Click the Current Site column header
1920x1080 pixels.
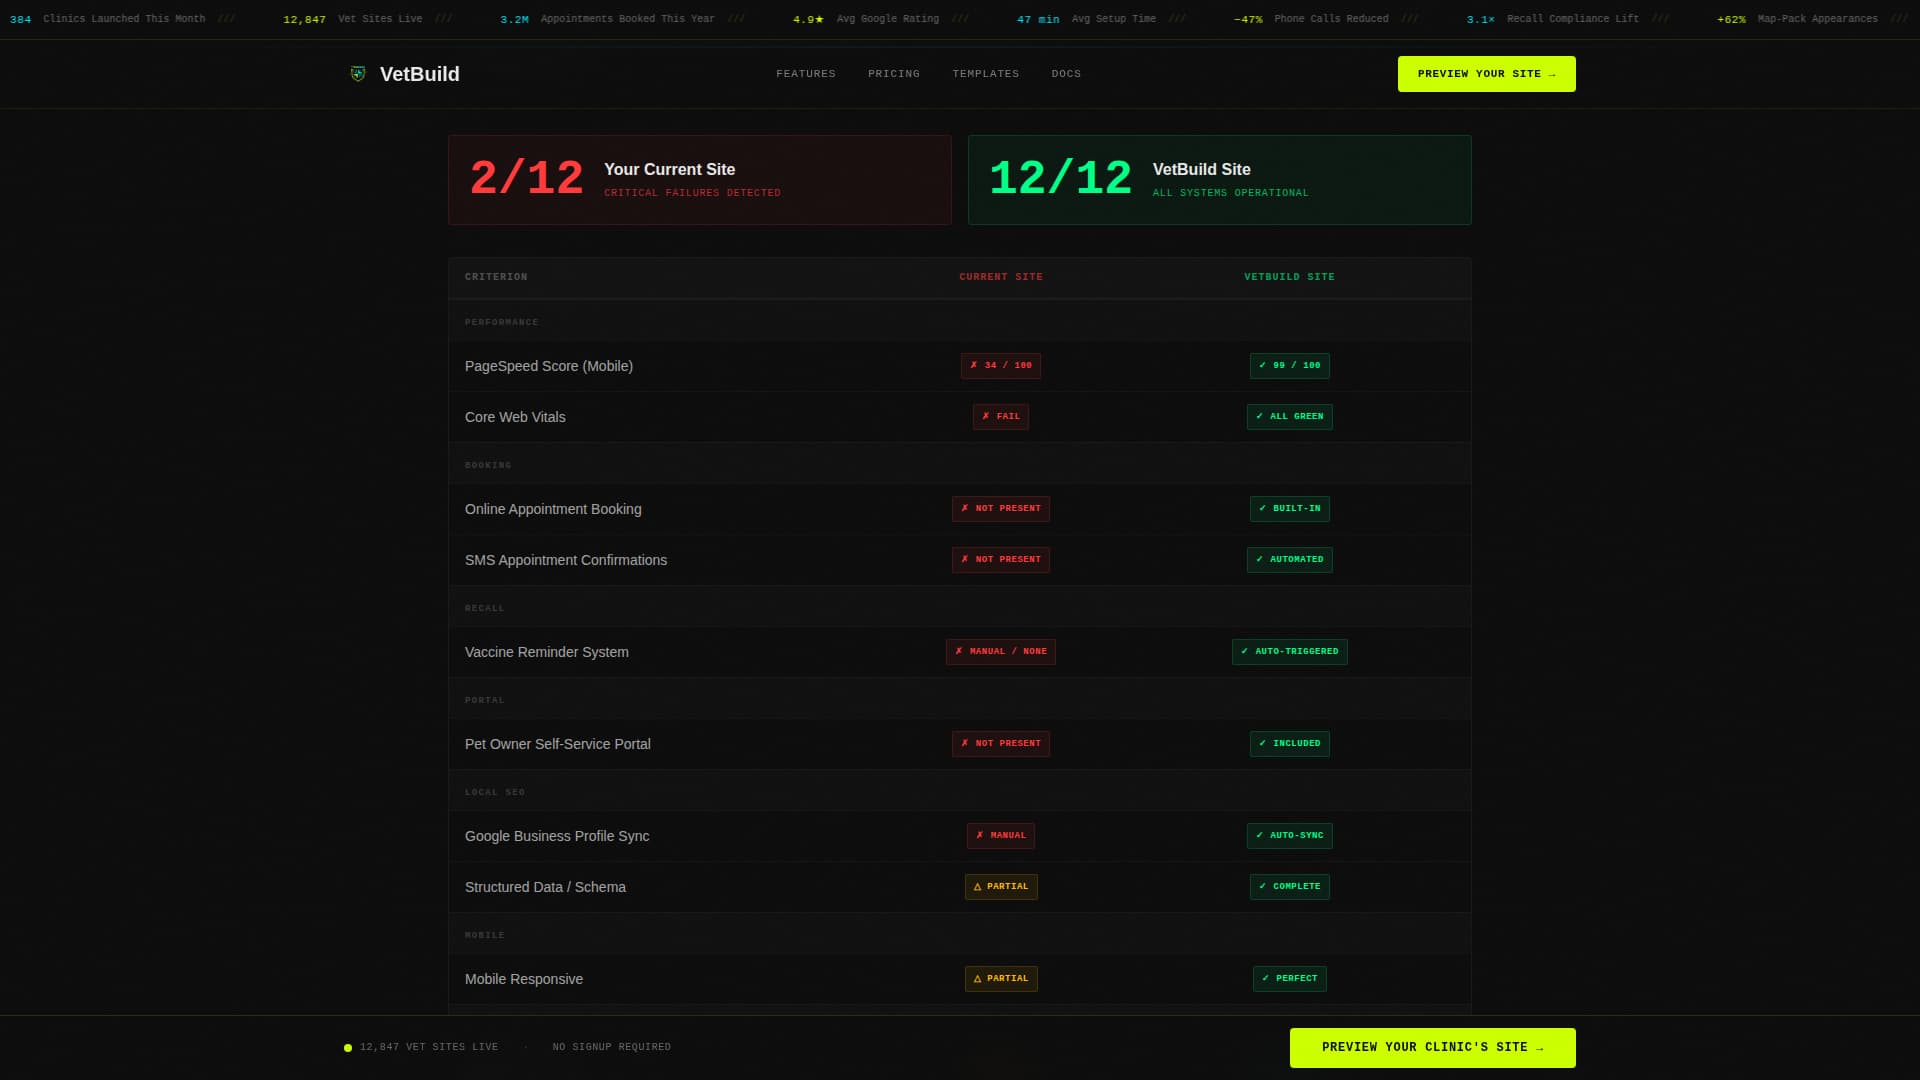coord(1001,277)
